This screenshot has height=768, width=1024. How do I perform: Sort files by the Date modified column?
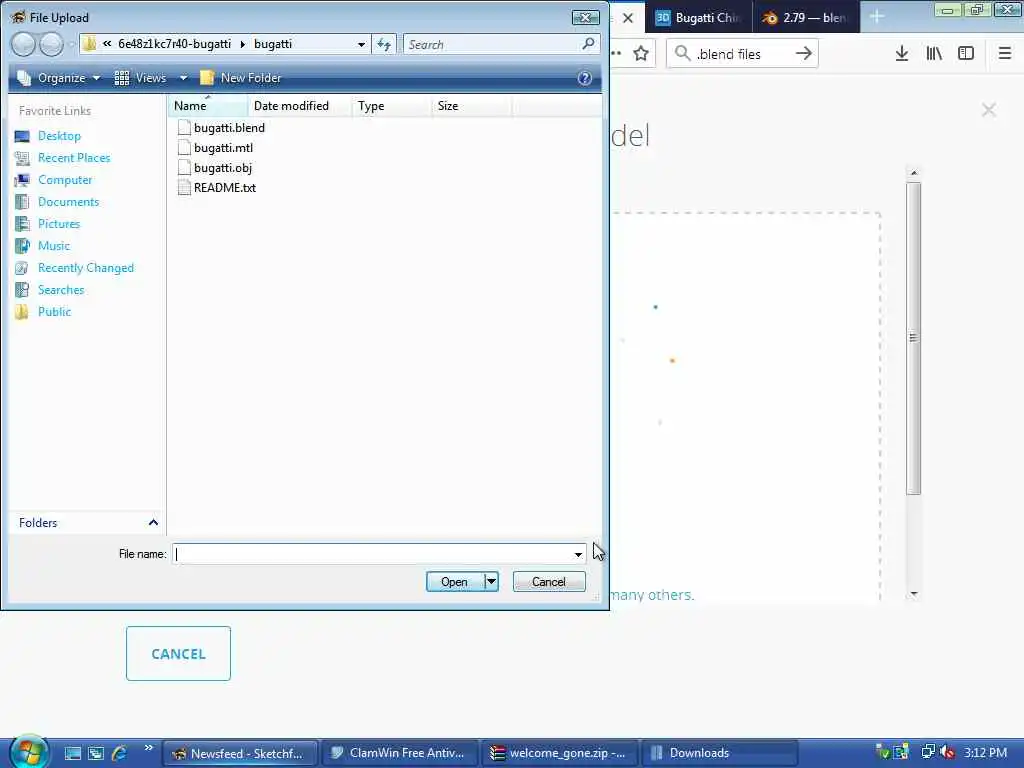point(299,106)
